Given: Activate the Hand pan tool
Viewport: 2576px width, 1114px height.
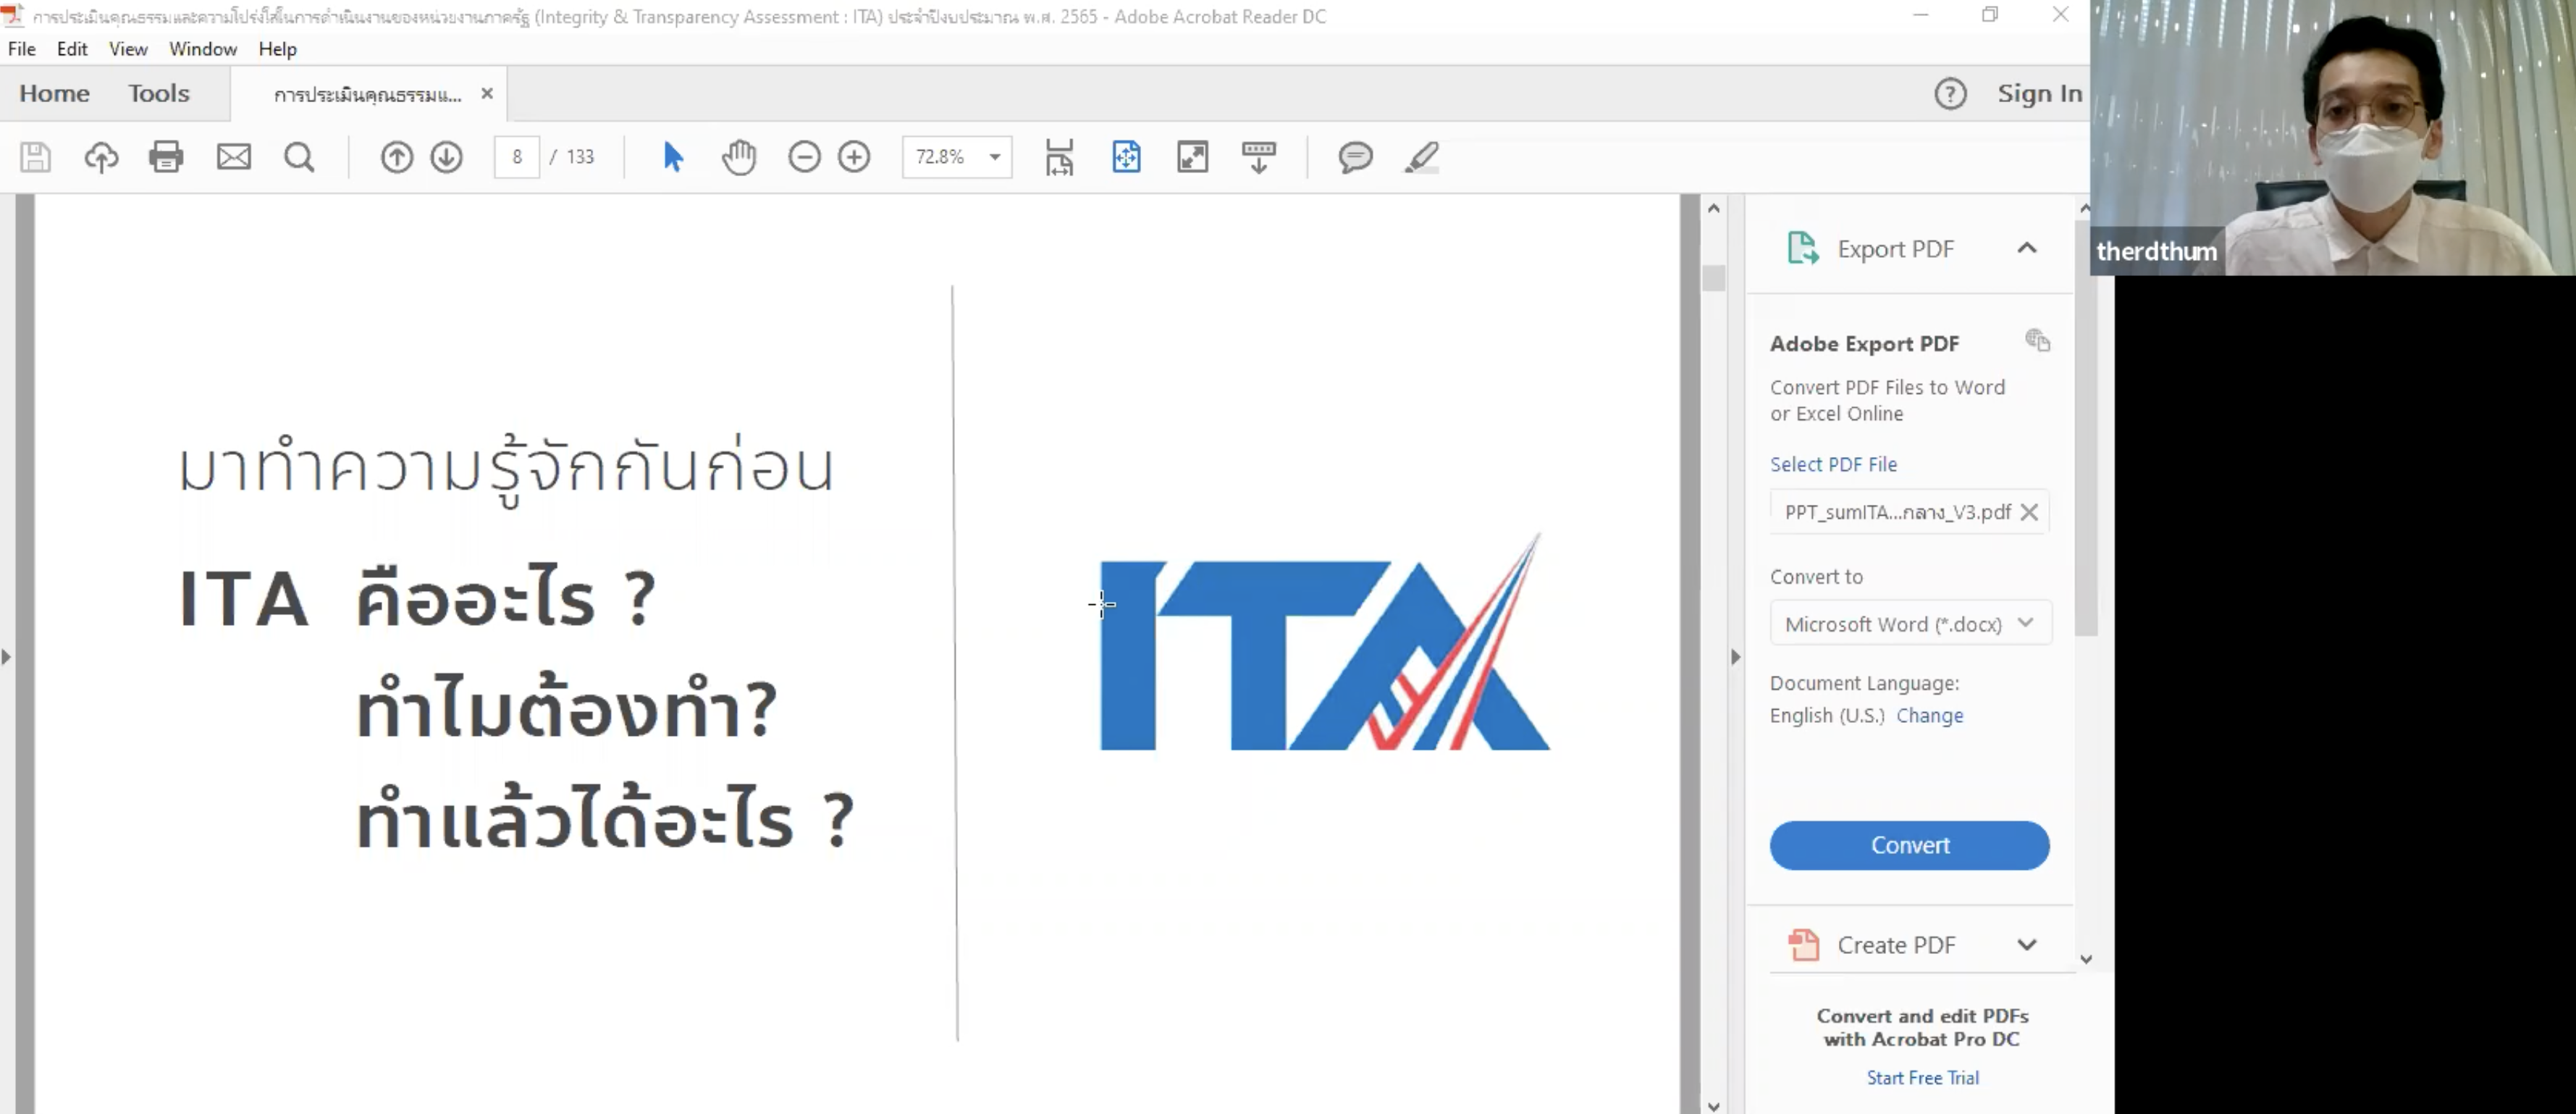Looking at the screenshot, I should (739, 157).
